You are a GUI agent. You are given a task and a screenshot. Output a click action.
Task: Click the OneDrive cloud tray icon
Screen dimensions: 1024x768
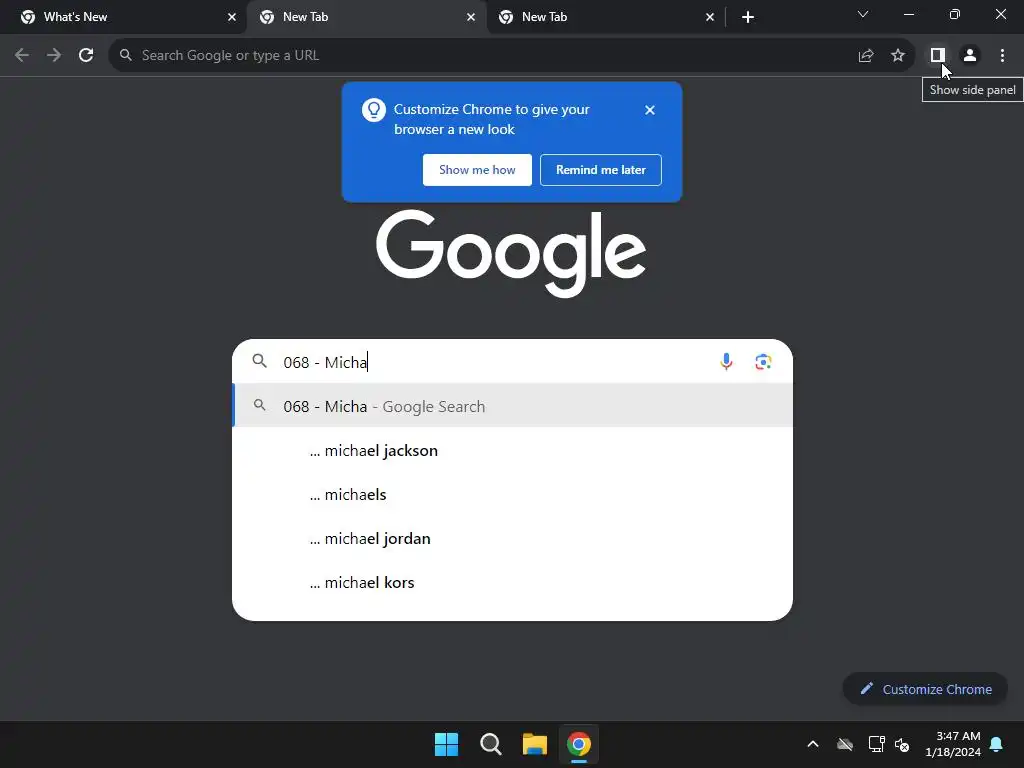tap(845, 744)
